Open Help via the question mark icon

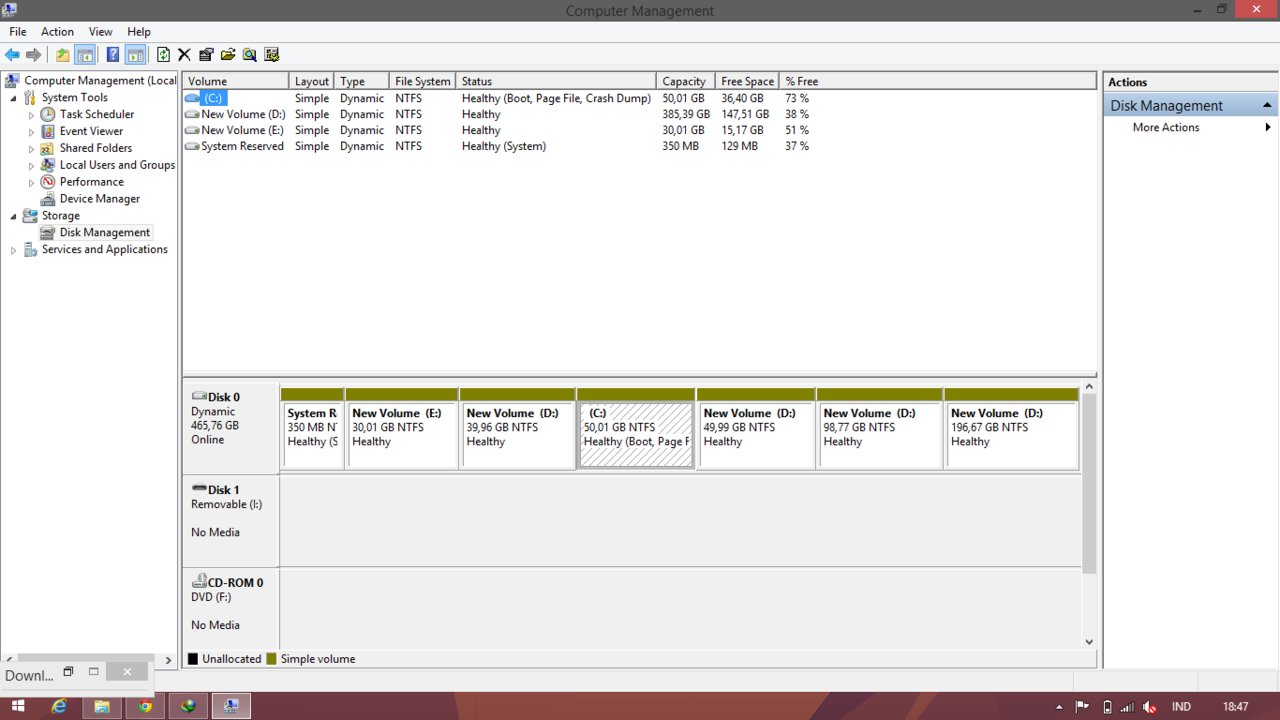pyautogui.click(x=113, y=55)
